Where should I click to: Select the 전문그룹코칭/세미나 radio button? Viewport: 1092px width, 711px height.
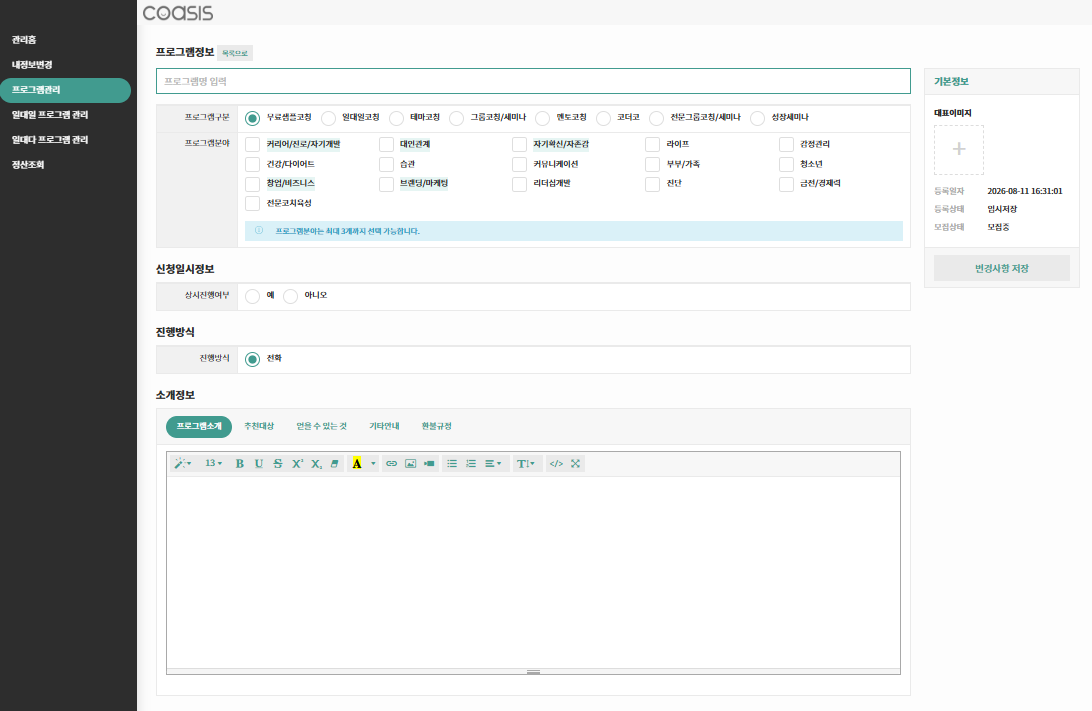[x=657, y=118]
